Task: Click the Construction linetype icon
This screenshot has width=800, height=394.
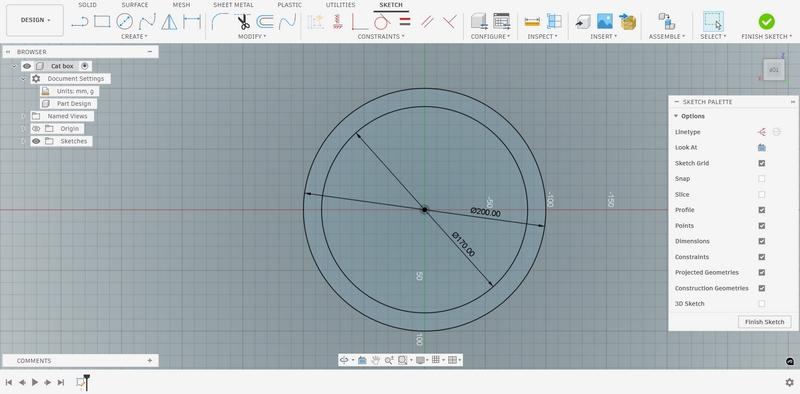Action: tap(762, 132)
